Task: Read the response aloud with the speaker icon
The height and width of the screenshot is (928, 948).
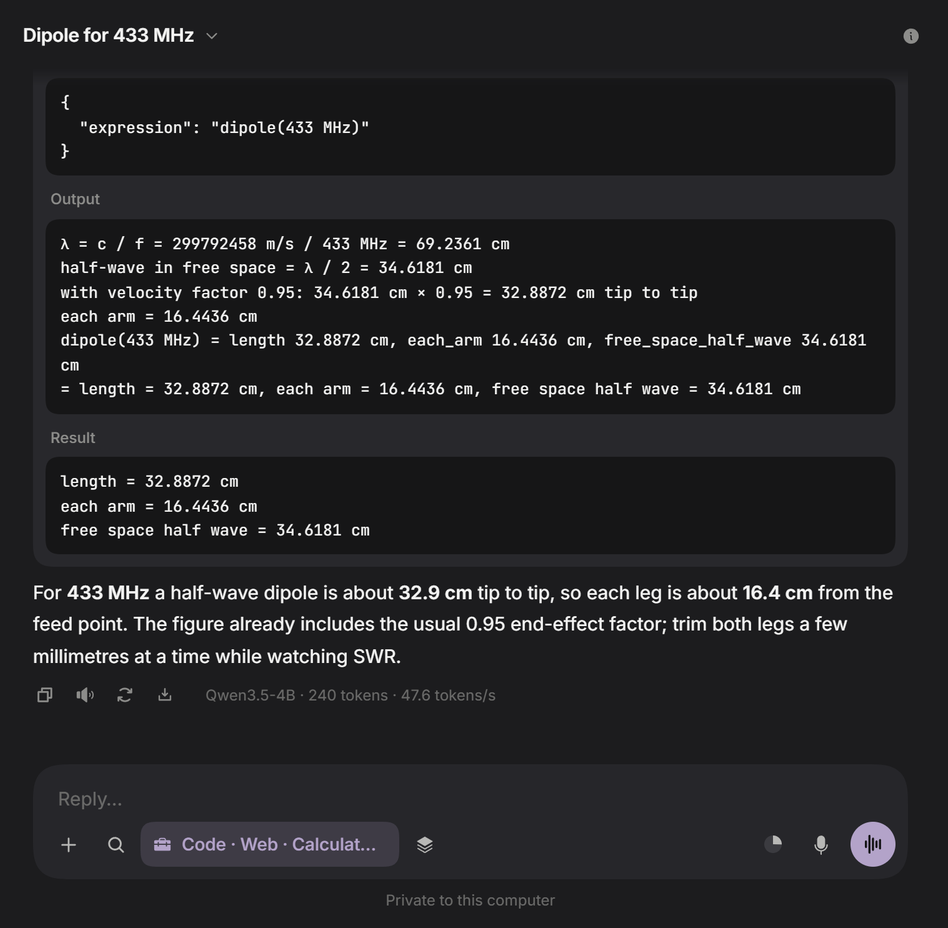Action: pyautogui.click(x=85, y=695)
